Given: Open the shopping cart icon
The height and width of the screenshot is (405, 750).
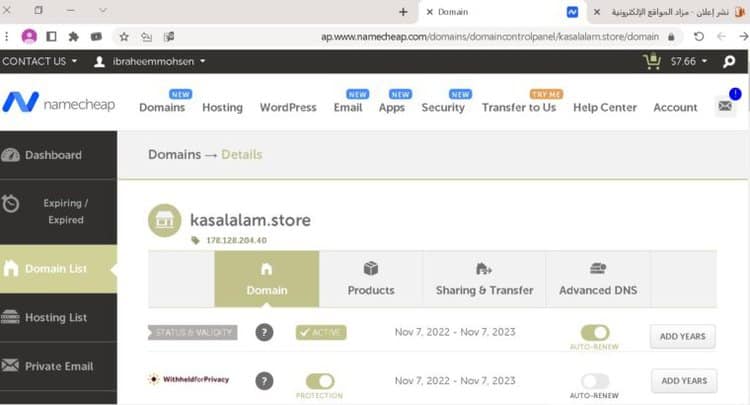Looking at the screenshot, I should [652, 61].
